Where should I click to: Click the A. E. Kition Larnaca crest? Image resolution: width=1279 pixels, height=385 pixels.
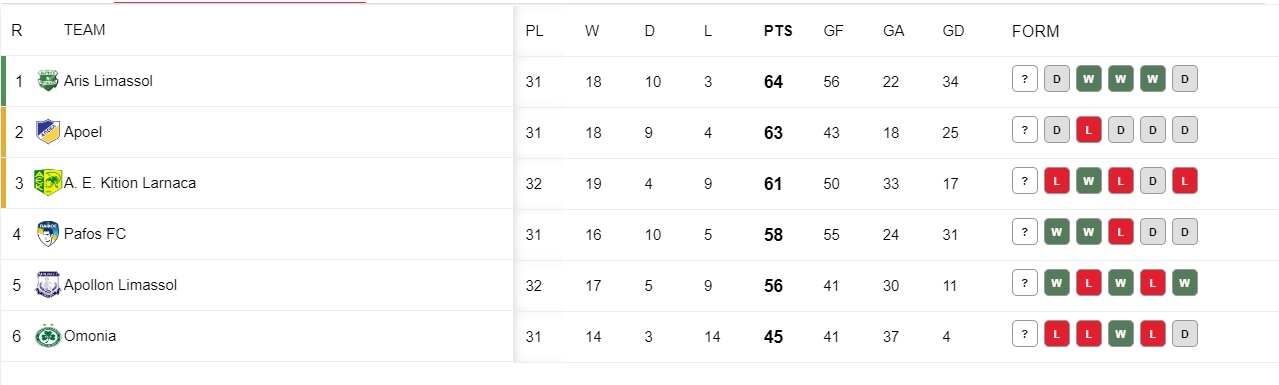[x=48, y=183]
